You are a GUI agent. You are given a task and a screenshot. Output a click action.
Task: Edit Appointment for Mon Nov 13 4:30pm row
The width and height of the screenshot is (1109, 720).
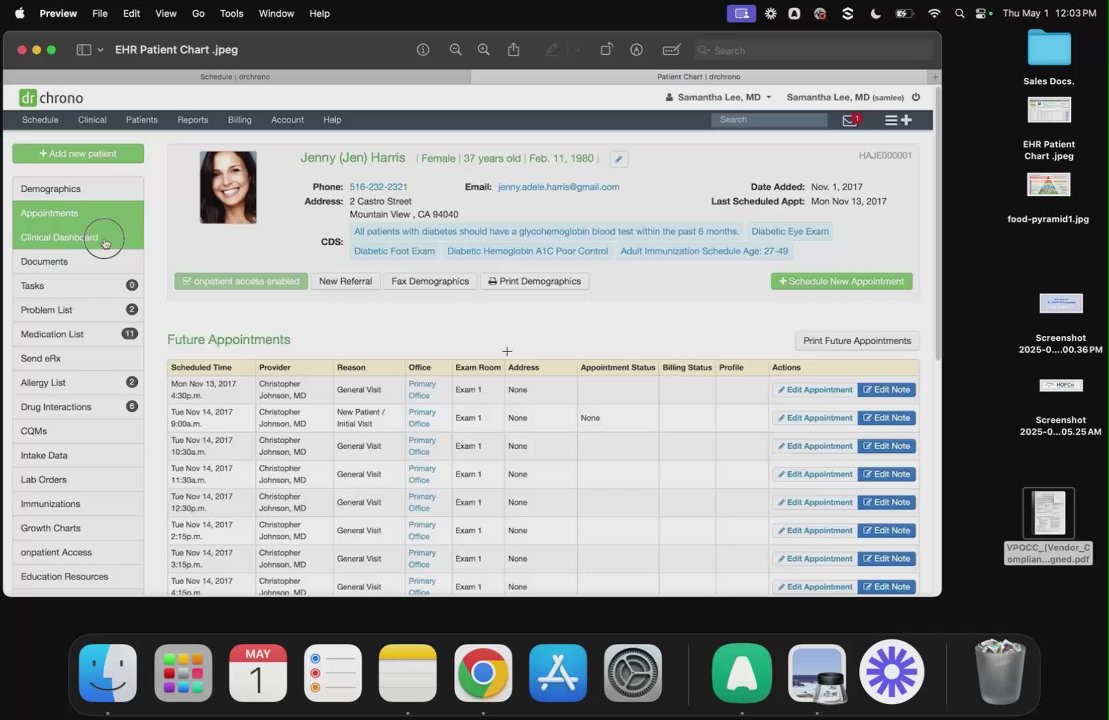click(x=815, y=390)
